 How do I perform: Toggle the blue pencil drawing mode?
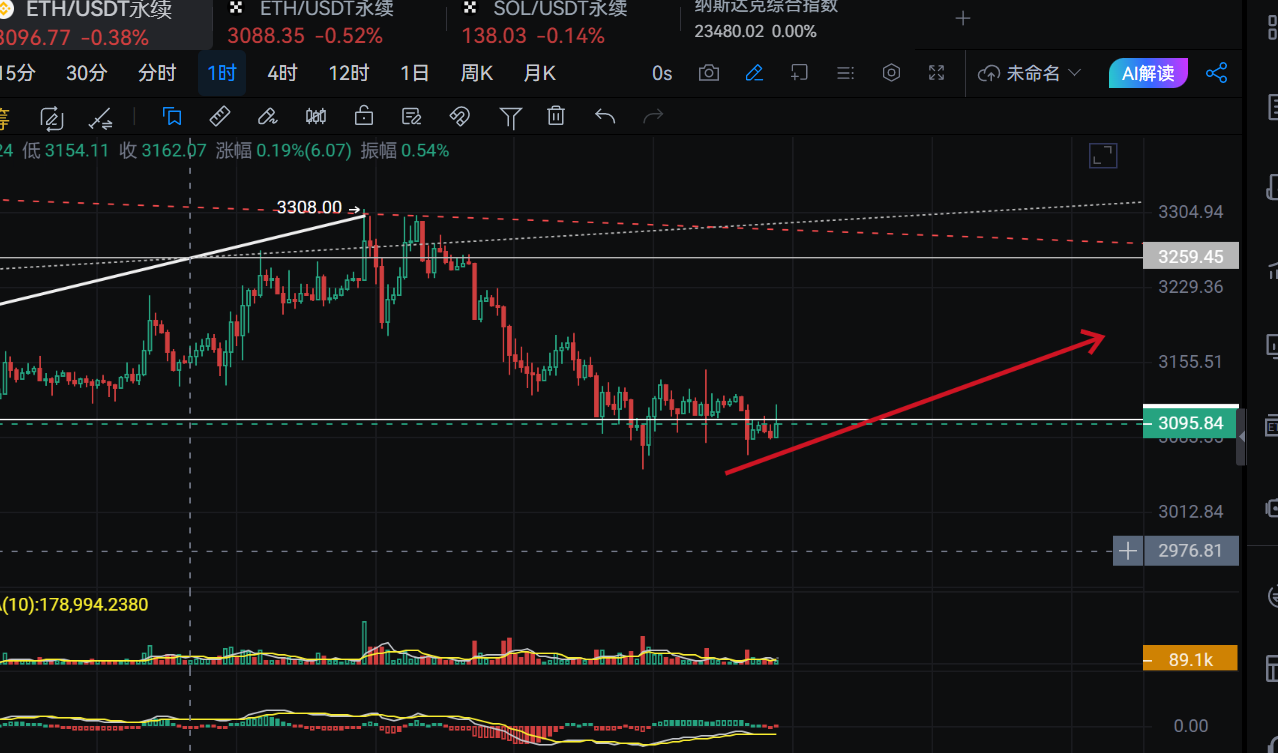click(754, 73)
